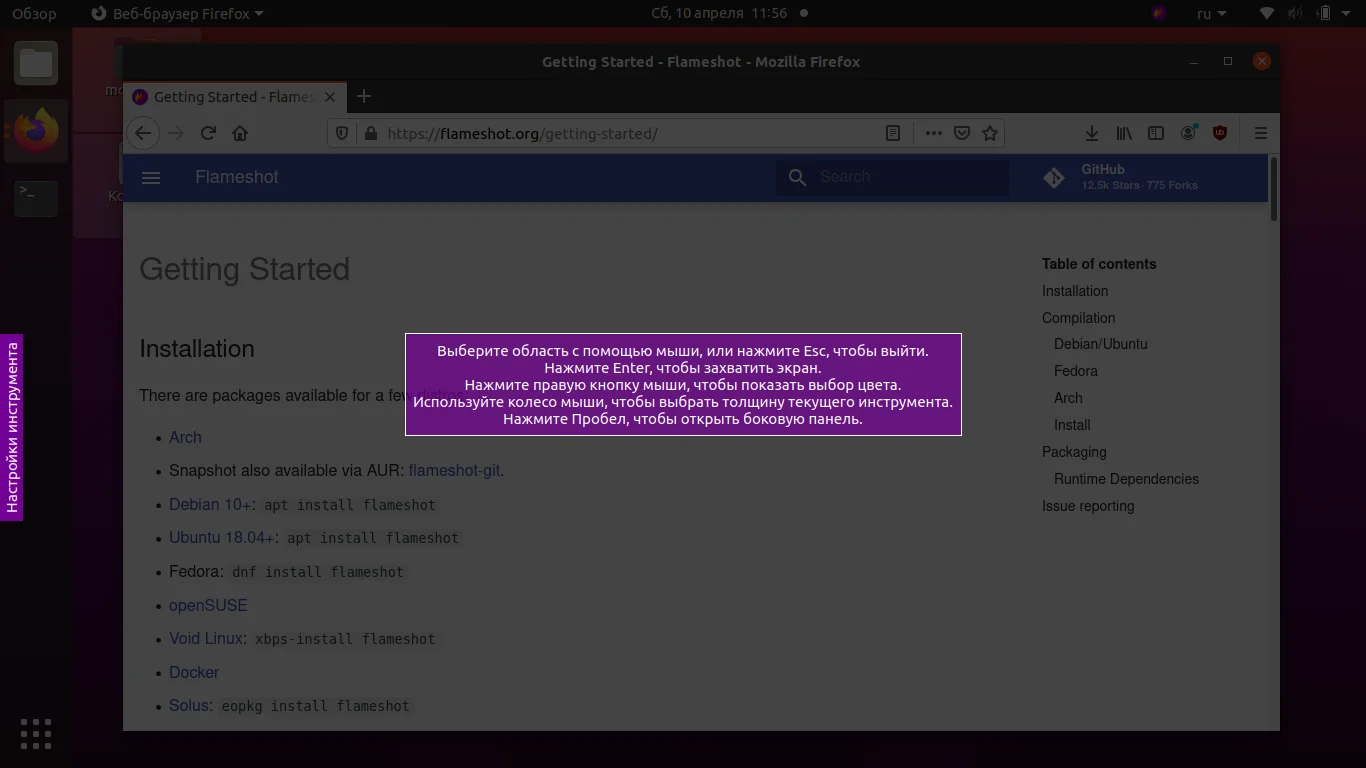Screen dimensions: 1366x768
Task: Go back with the Firefox back arrow
Action: pyautogui.click(x=143, y=133)
